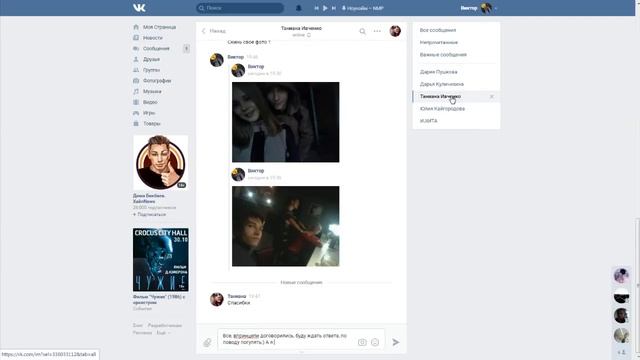The image size is (640, 360).
Task: Click Виктор's avatar beside the forwarded message
Action: tap(216, 60)
